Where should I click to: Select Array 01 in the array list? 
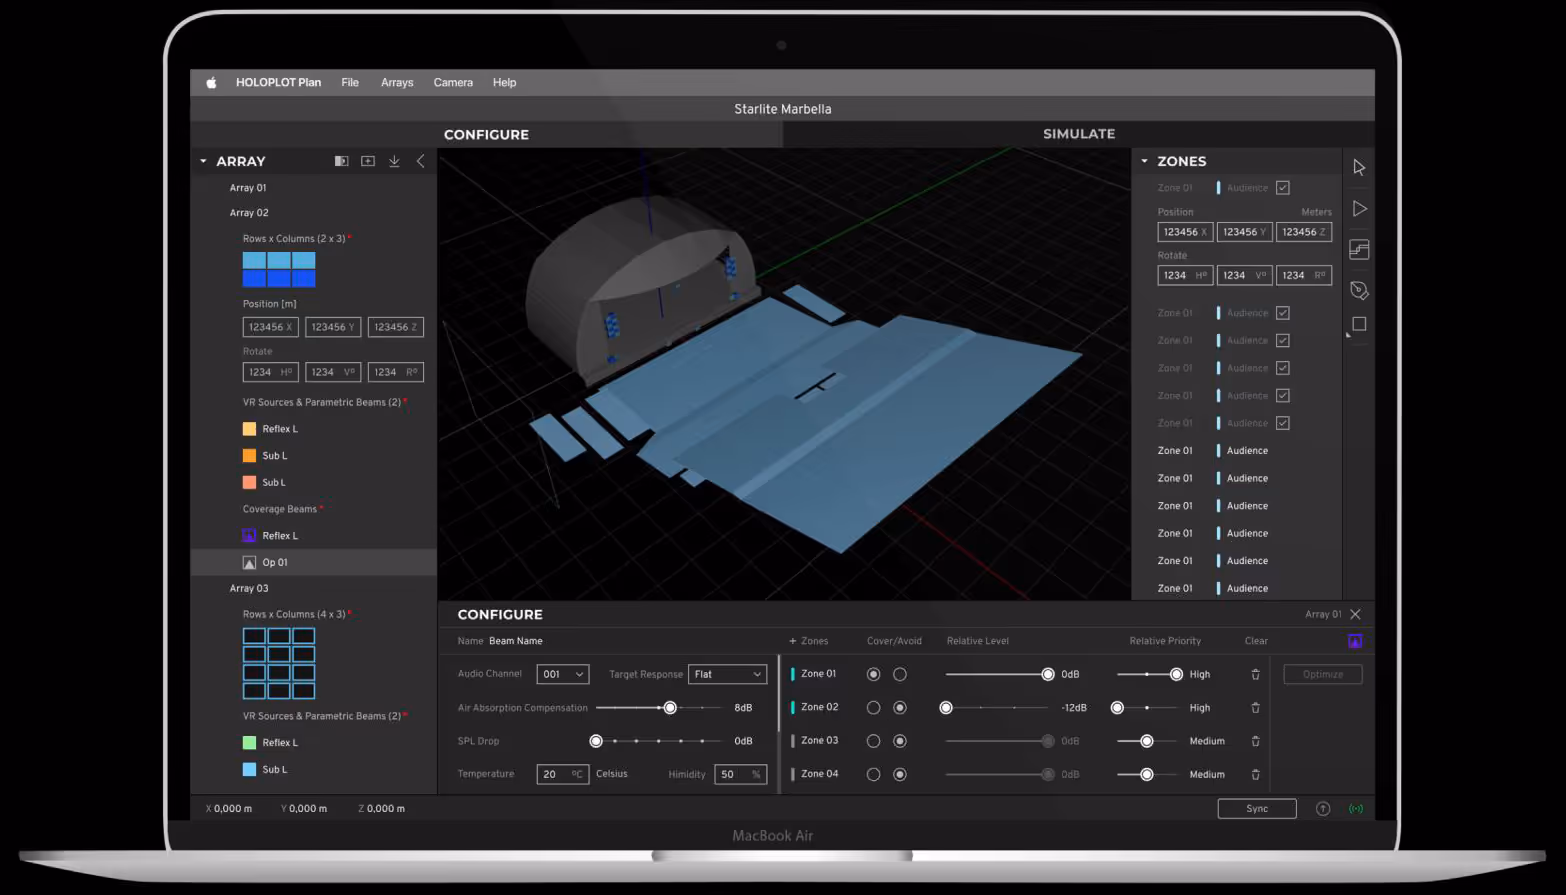point(248,188)
